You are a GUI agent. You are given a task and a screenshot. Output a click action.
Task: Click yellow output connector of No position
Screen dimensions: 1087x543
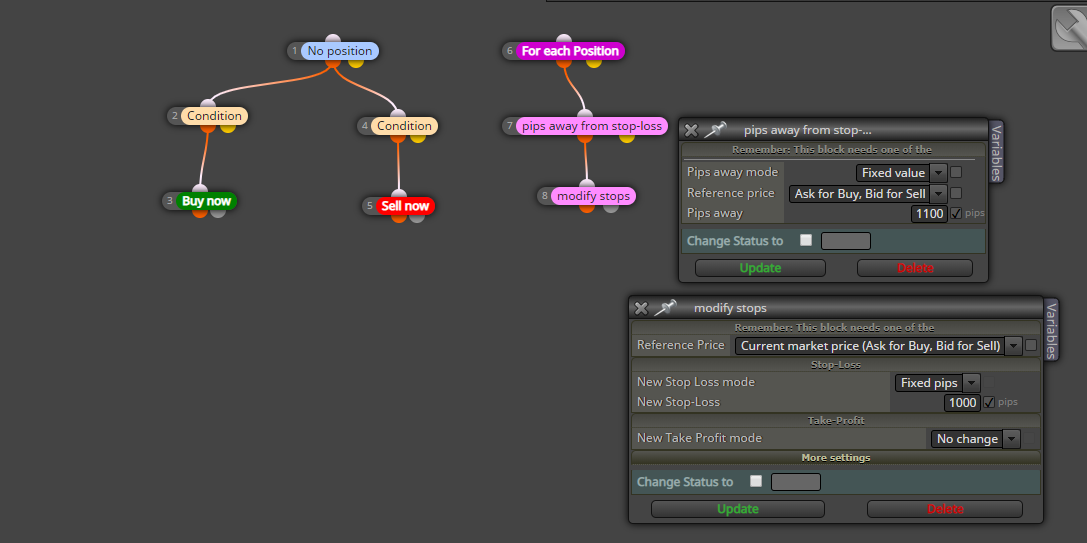[x=356, y=62]
